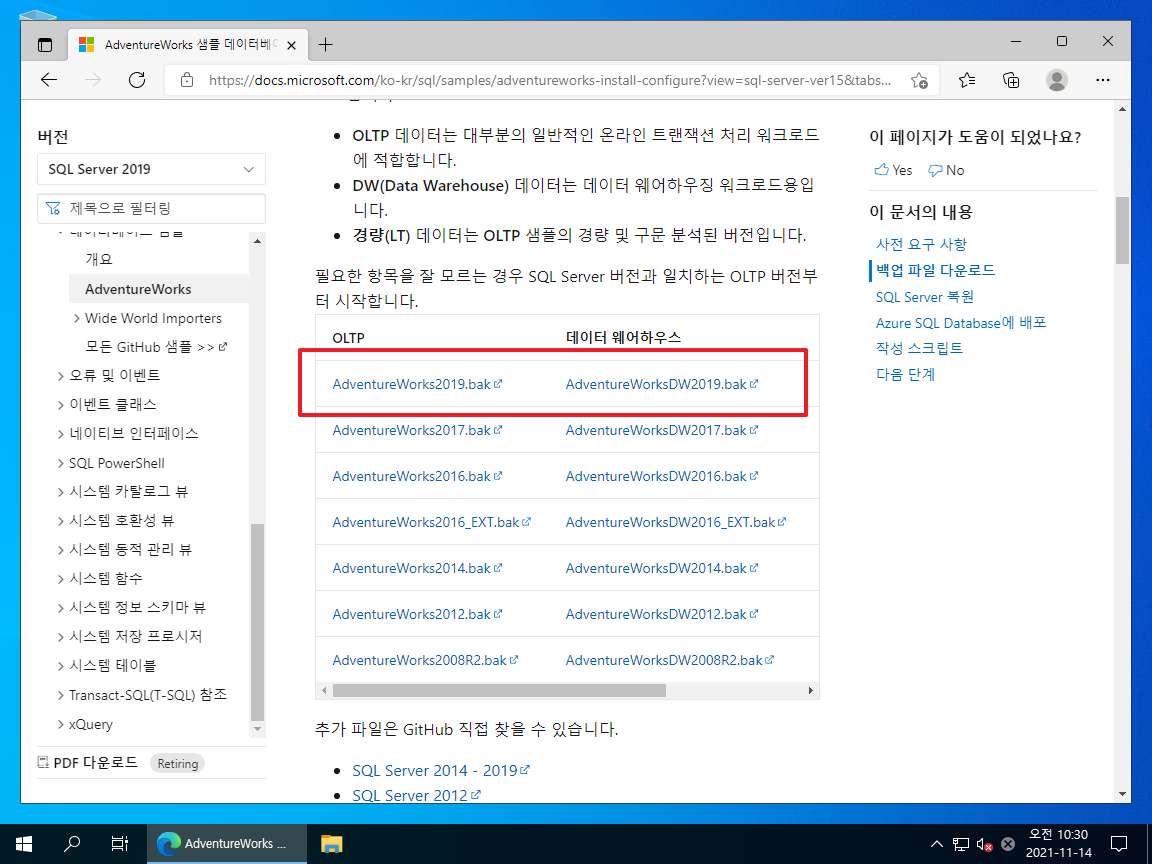The width and height of the screenshot is (1152, 864).
Task: Open the Edge profile avatar
Action: [1056, 80]
